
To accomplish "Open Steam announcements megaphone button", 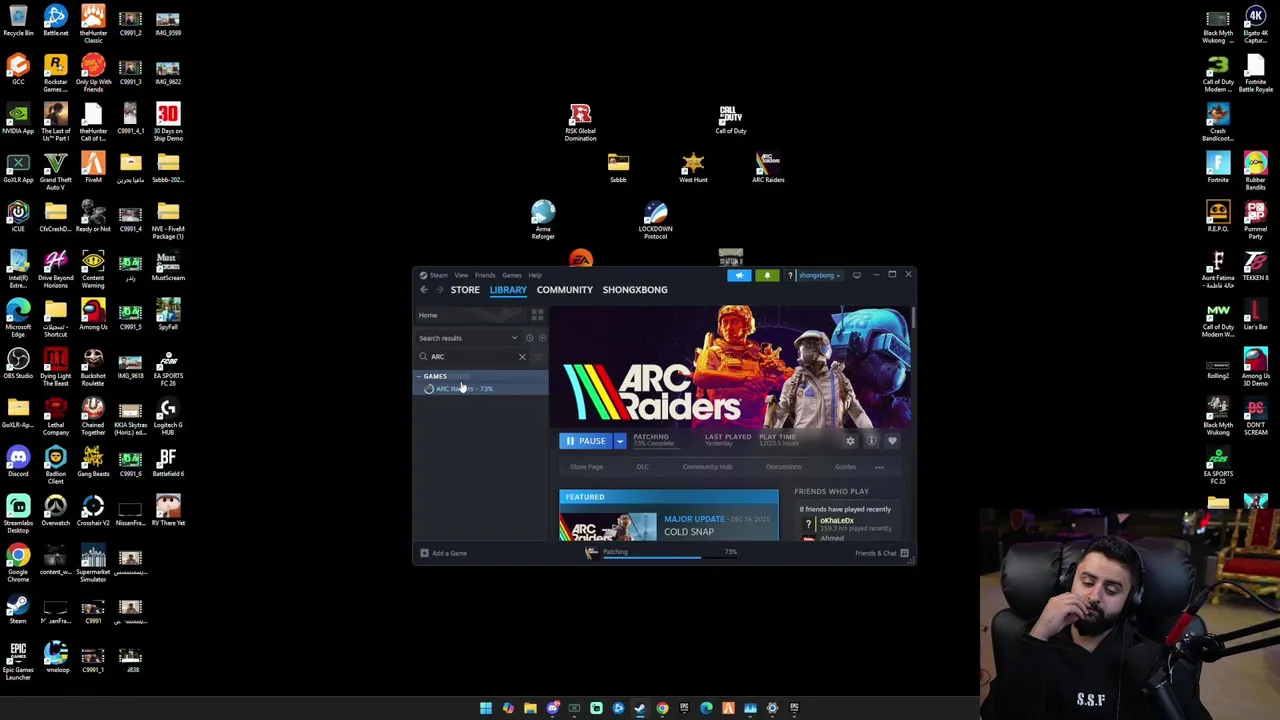I will coord(739,275).
